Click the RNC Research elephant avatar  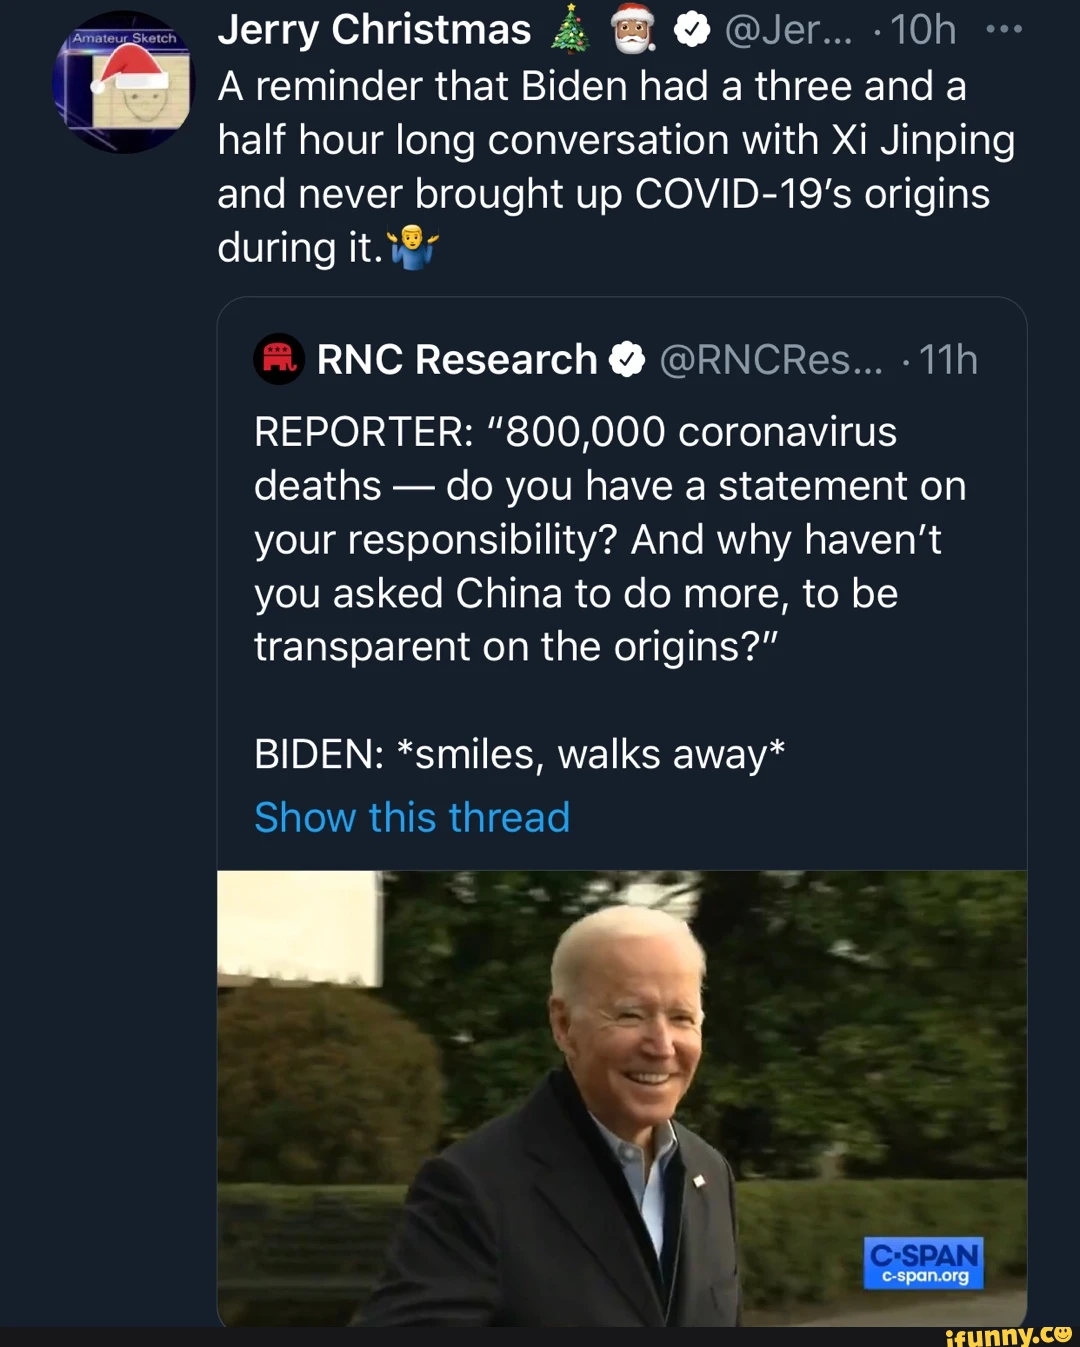pyautogui.click(x=279, y=359)
